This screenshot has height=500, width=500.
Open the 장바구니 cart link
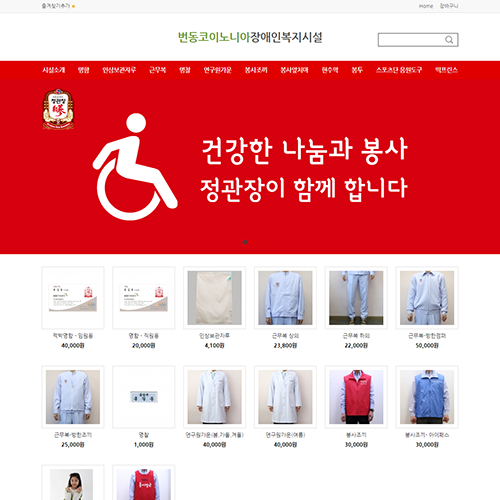click(x=449, y=6)
